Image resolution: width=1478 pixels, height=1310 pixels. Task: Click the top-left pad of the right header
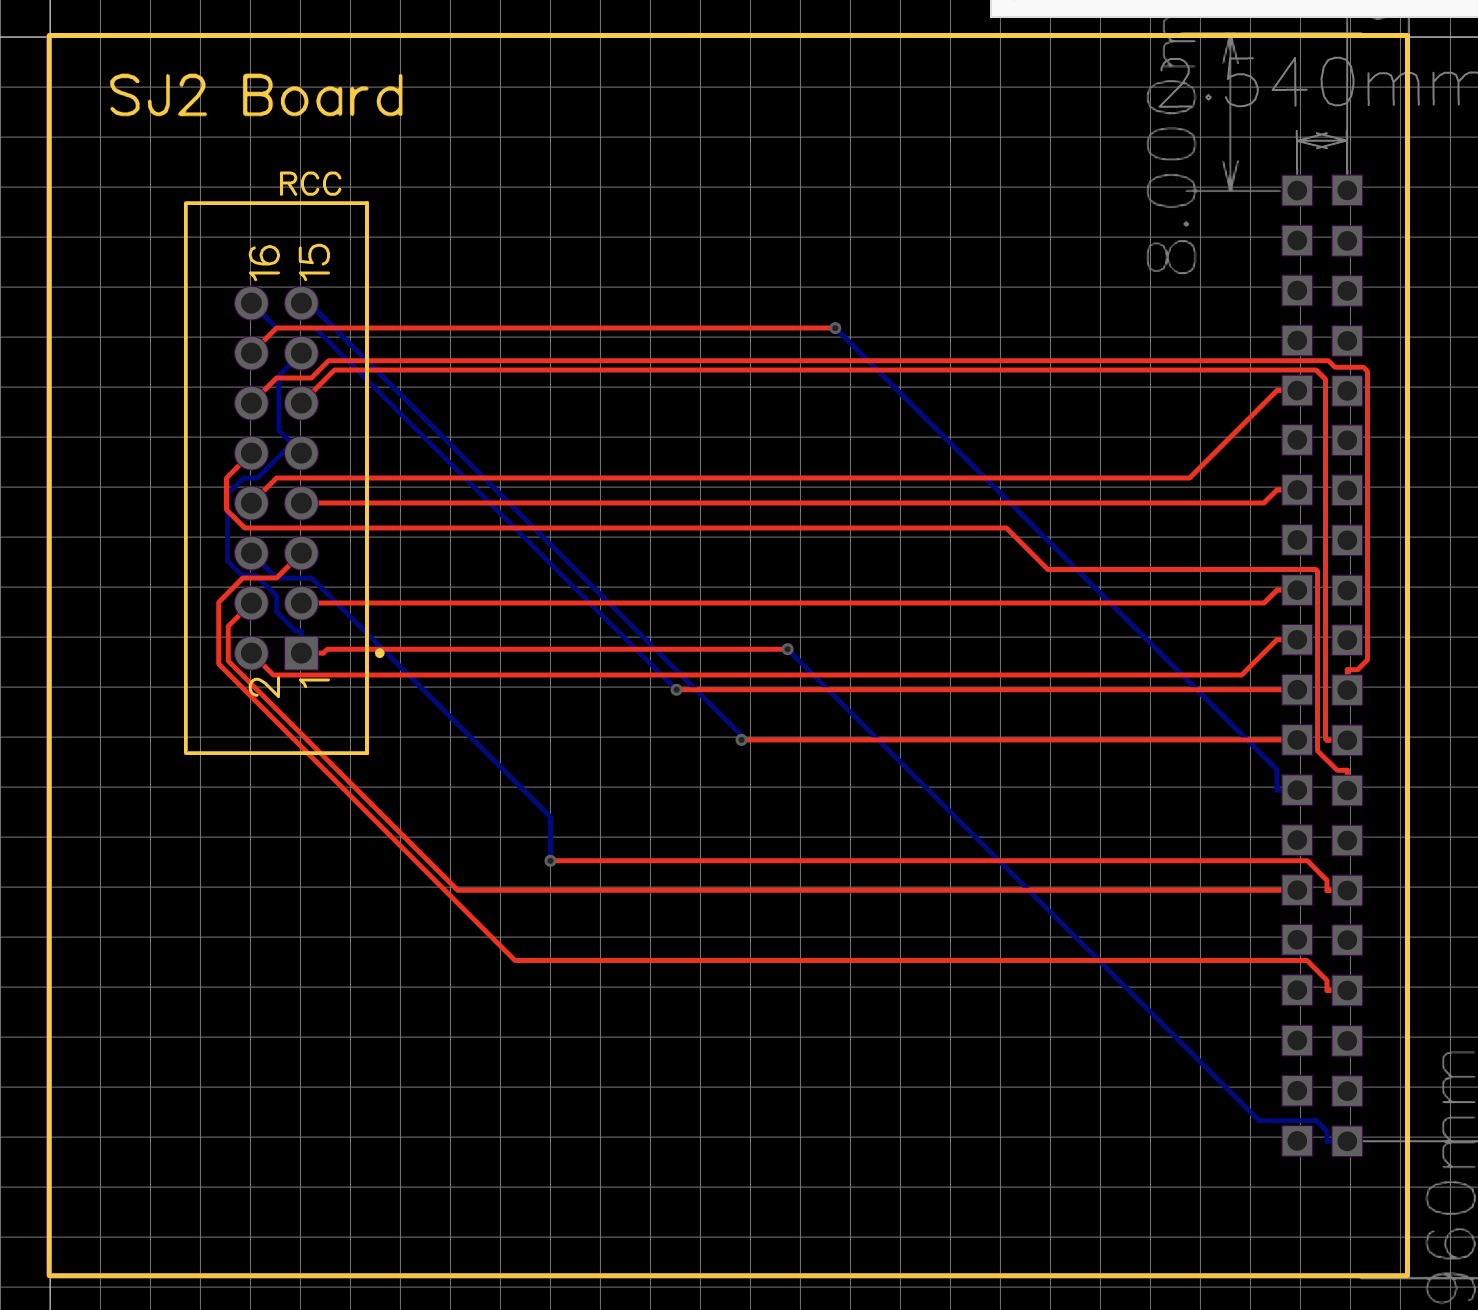click(x=1297, y=190)
